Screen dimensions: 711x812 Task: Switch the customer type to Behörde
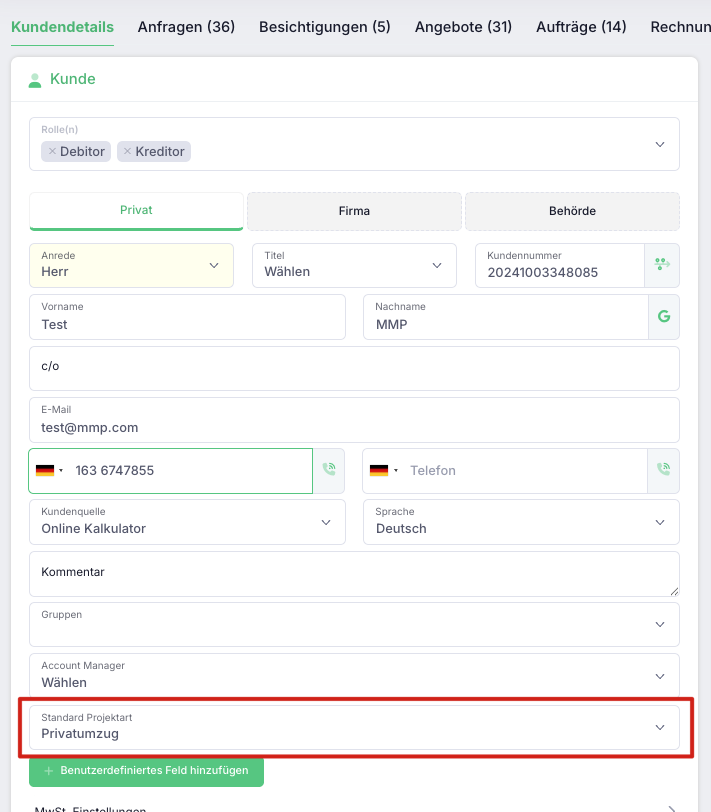click(x=572, y=211)
